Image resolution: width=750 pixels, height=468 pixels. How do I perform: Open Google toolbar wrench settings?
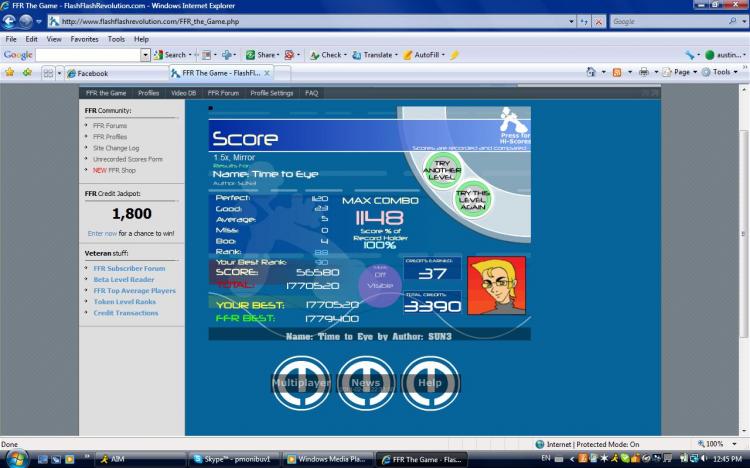point(689,55)
